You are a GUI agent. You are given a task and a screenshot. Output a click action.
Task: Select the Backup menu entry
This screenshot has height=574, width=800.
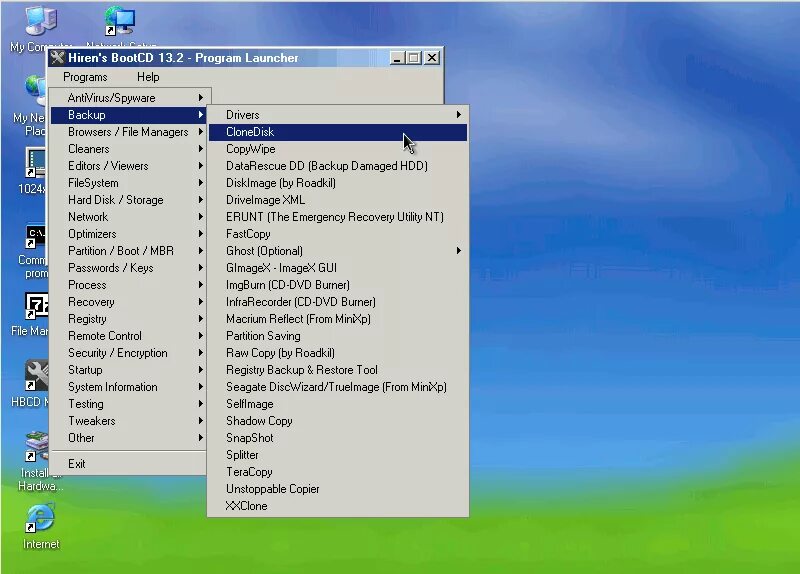130,115
